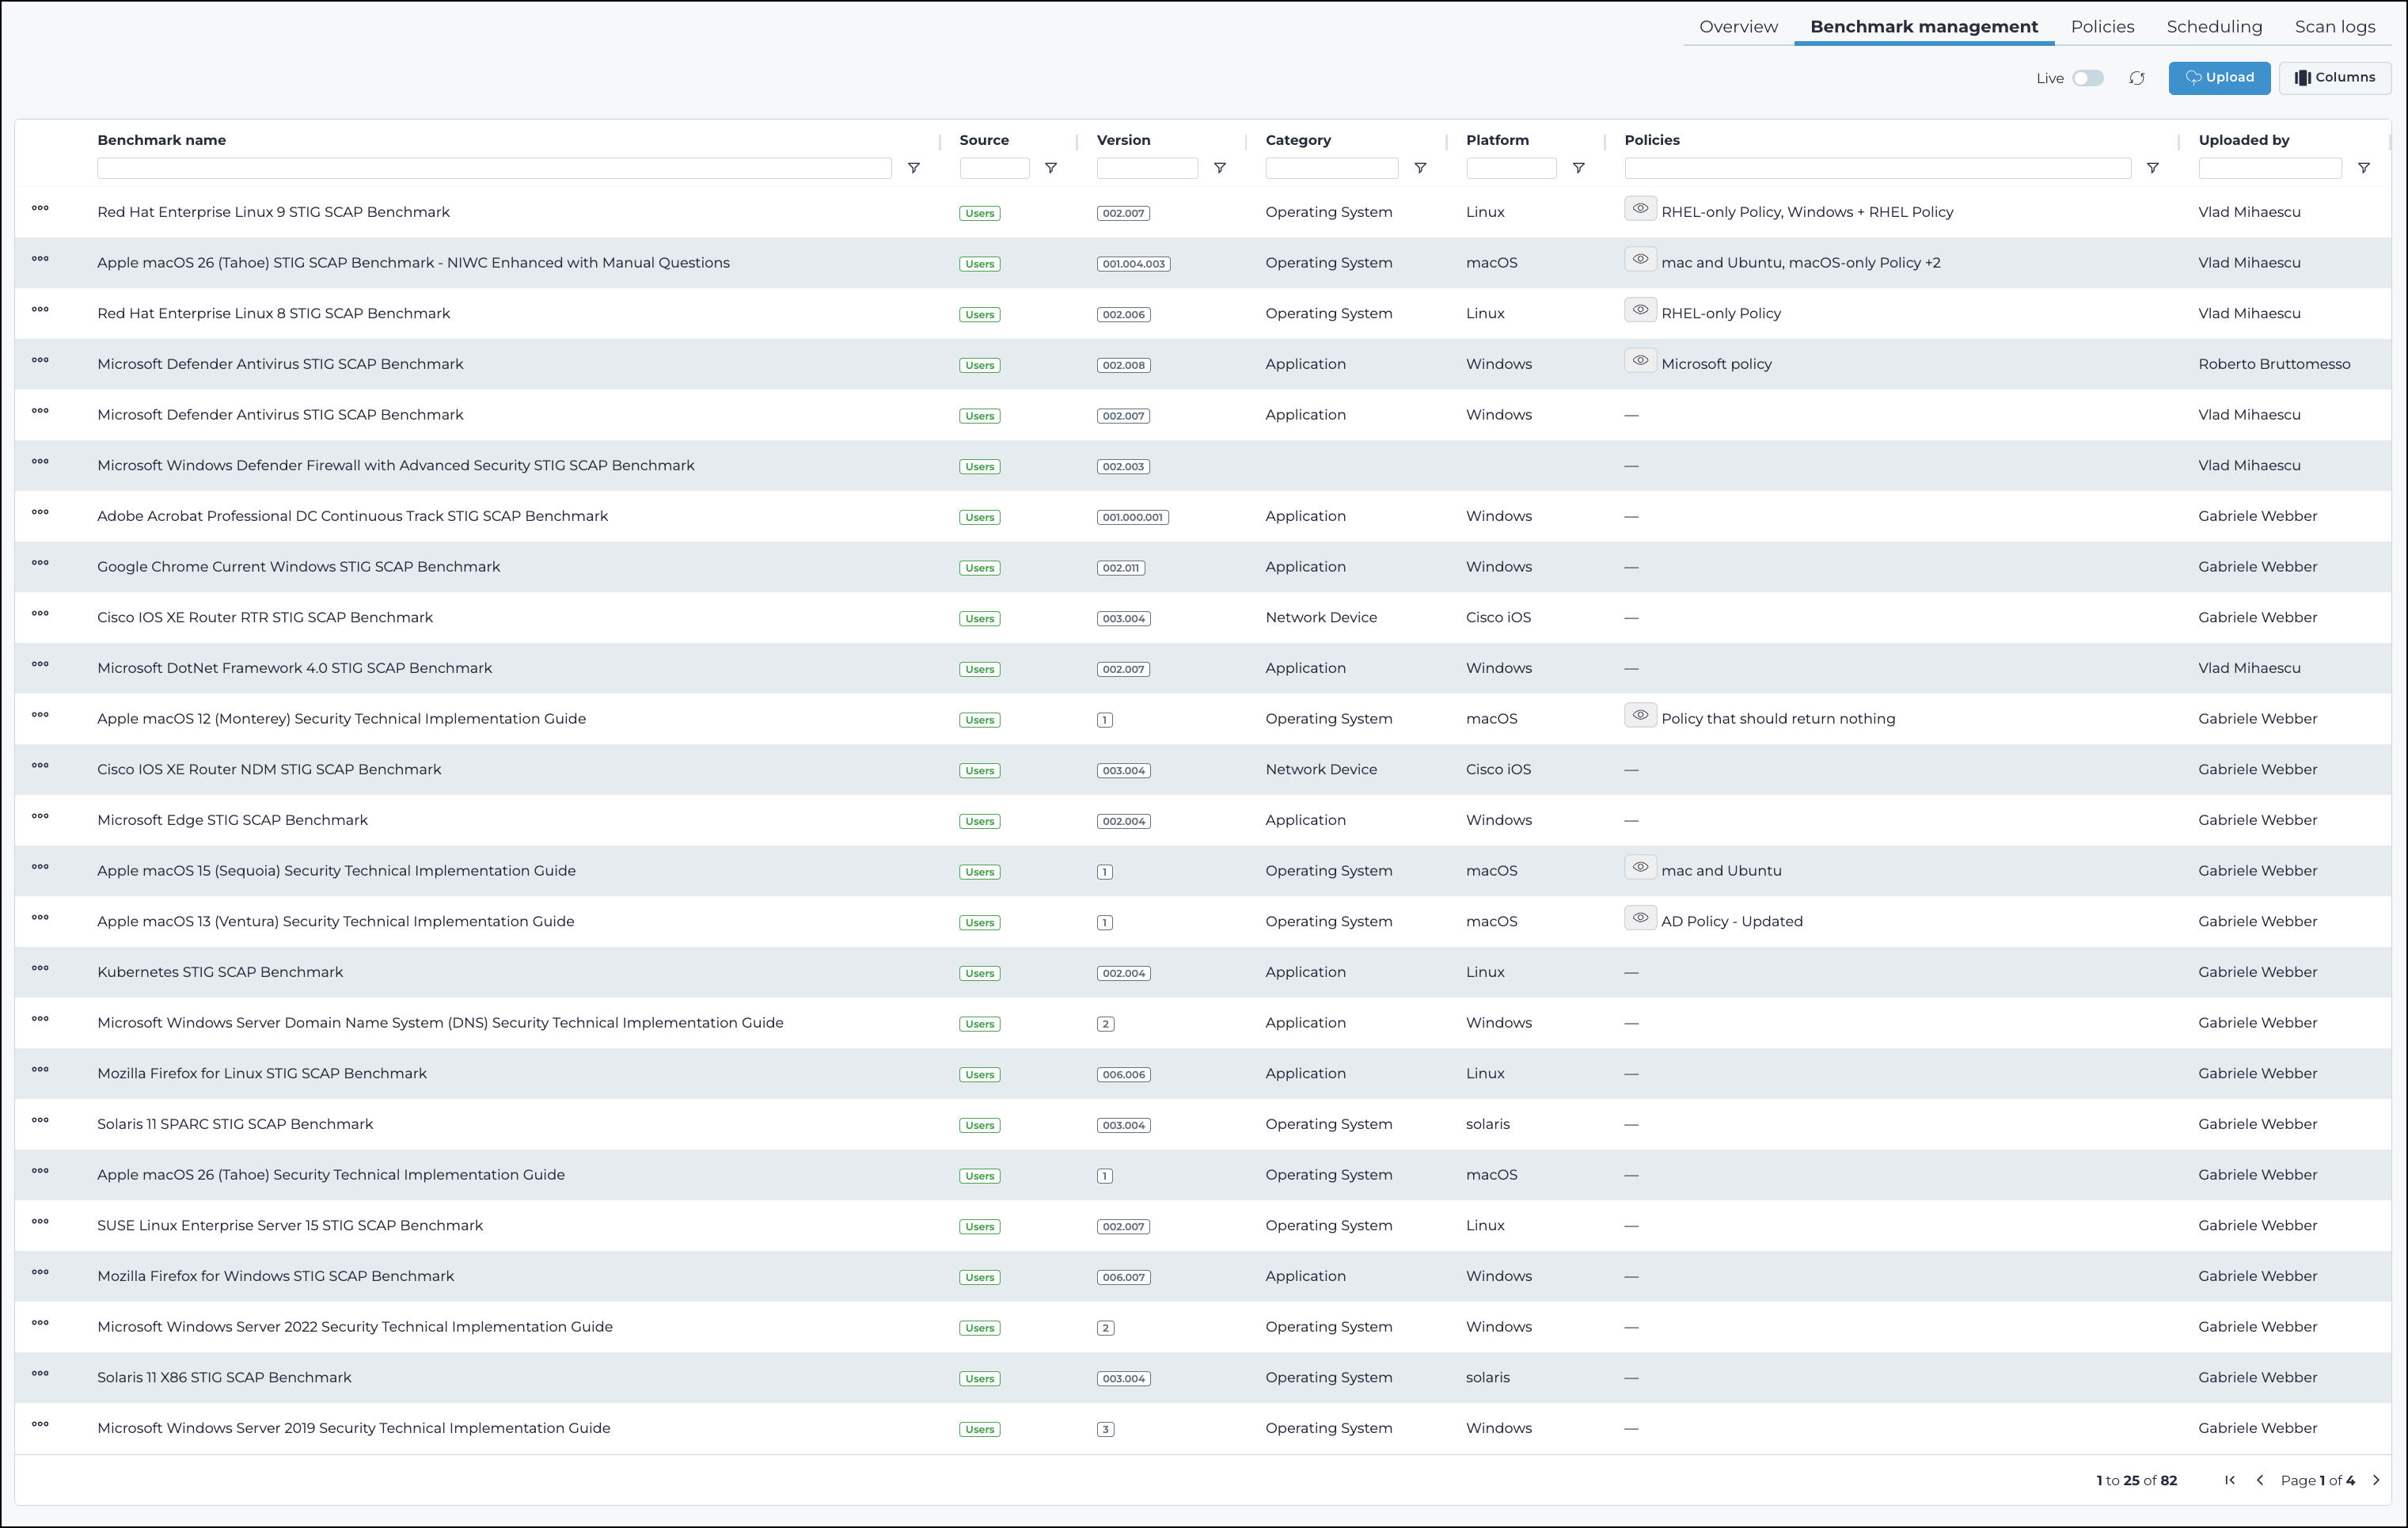The height and width of the screenshot is (1528, 2408).
Task: Go to the next page arrow
Action: click(x=2376, y=1480)
